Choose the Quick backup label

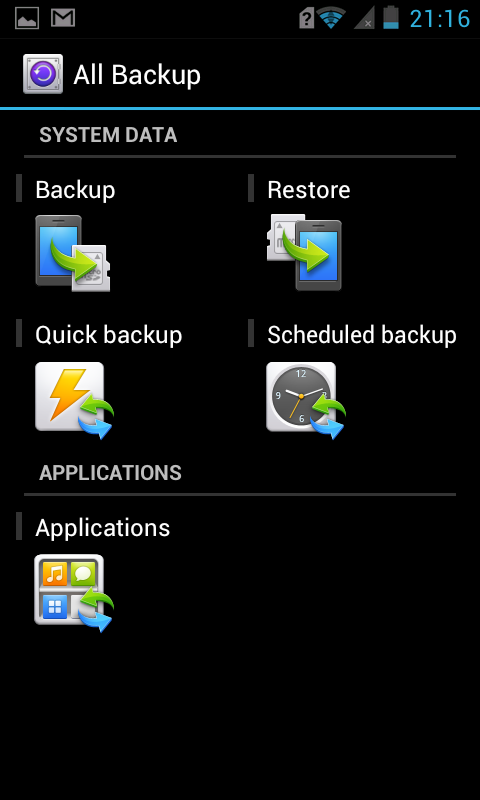coord(109,335)
